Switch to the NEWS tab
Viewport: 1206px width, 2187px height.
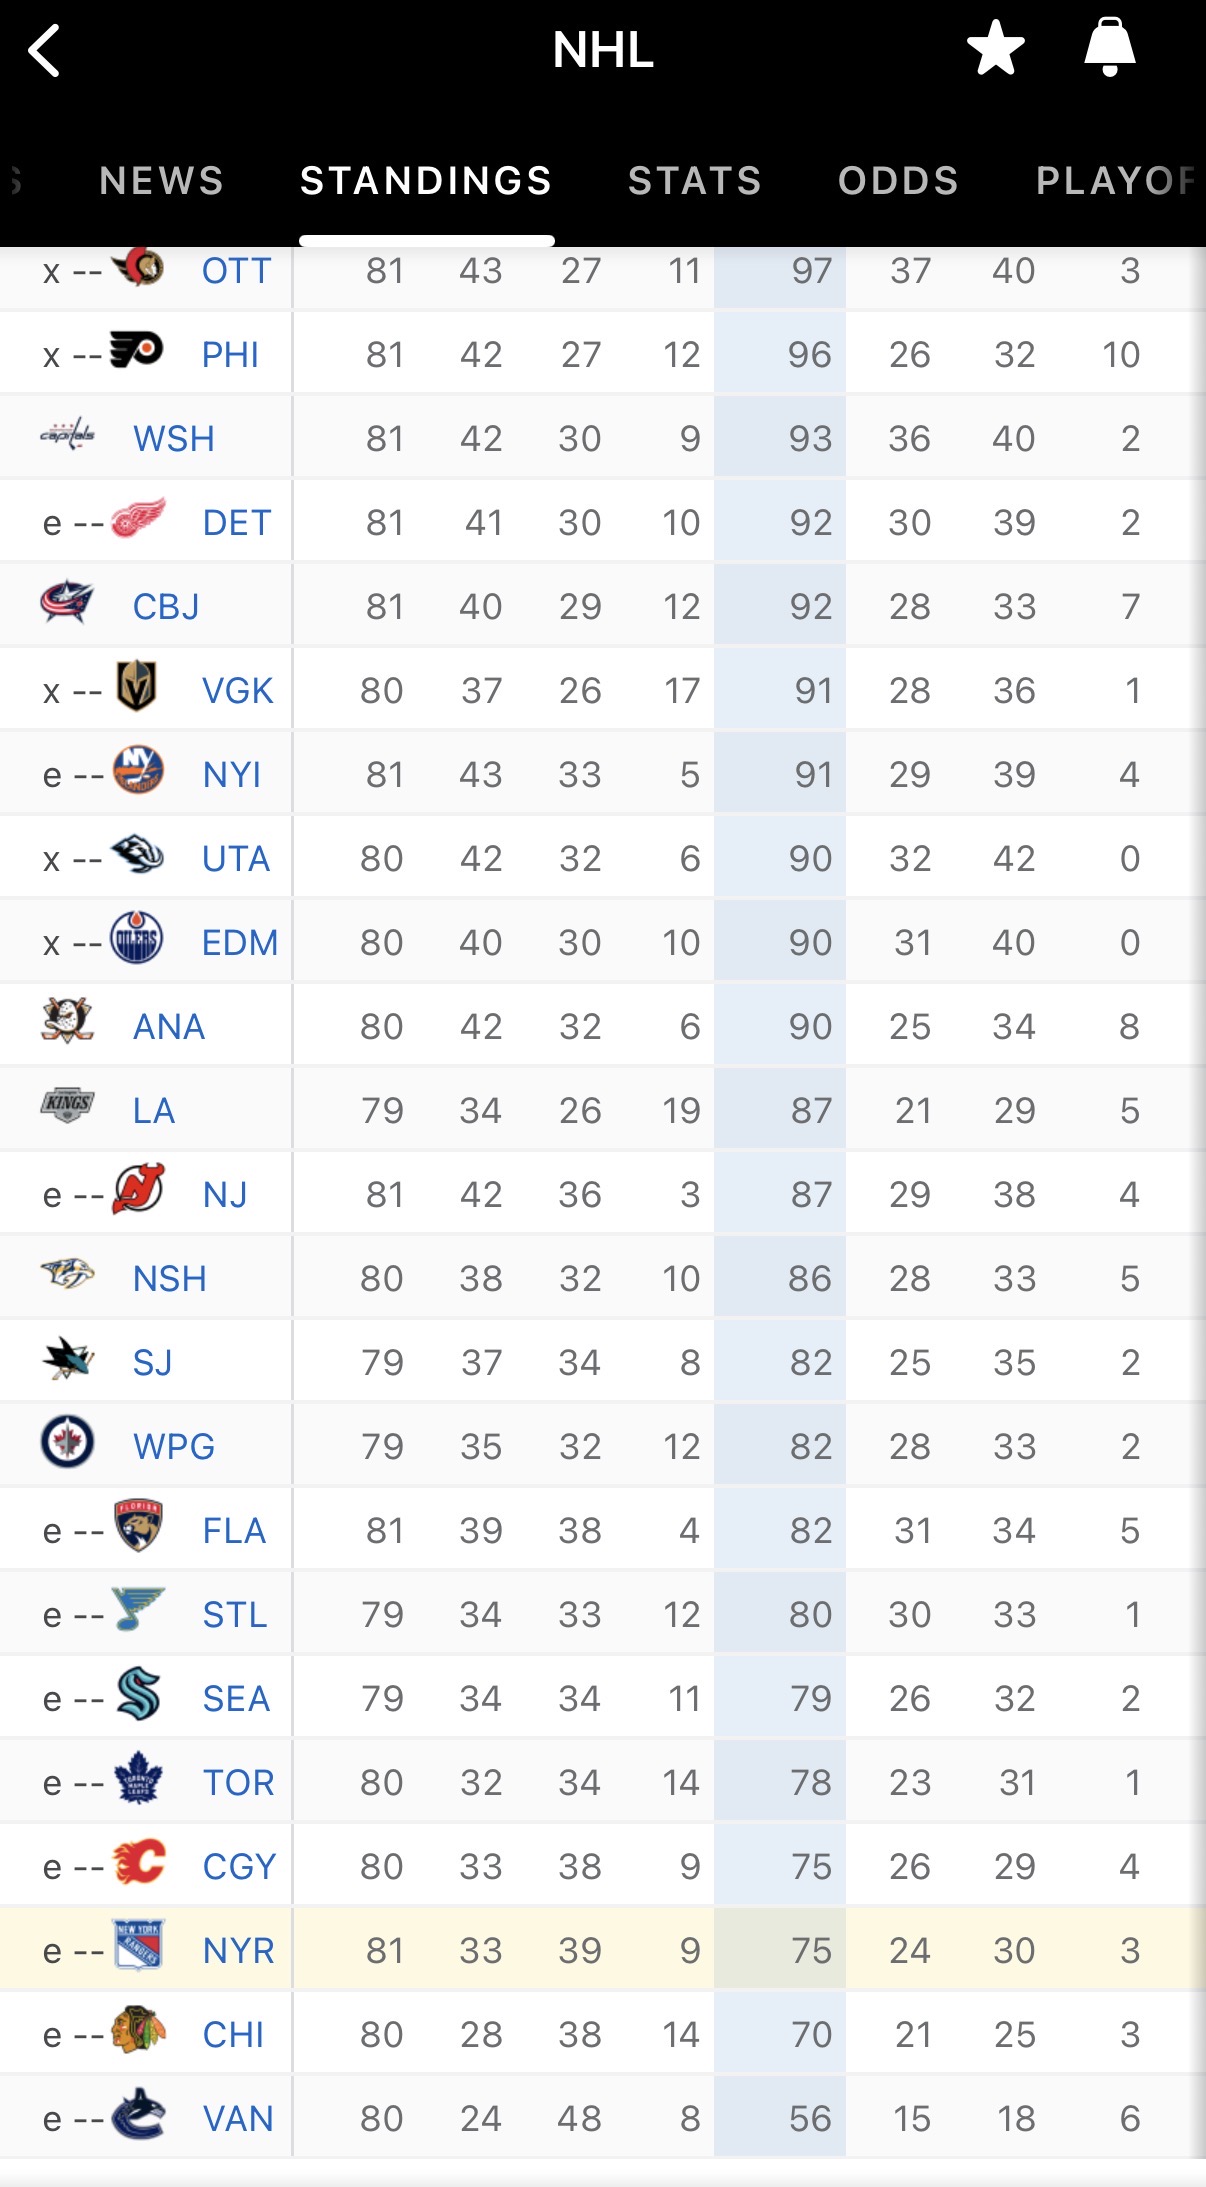[x=162, y=181]
